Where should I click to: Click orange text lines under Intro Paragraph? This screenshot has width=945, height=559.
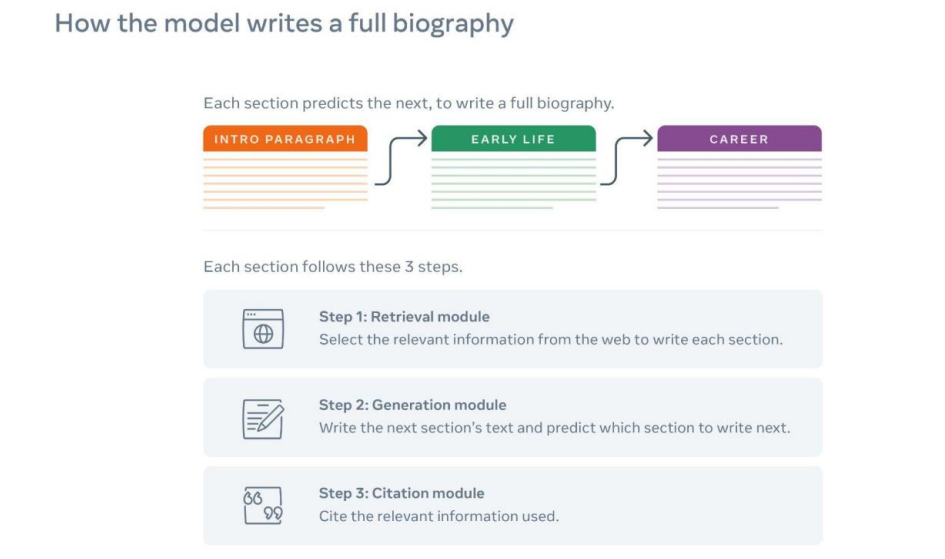point(285,183)
